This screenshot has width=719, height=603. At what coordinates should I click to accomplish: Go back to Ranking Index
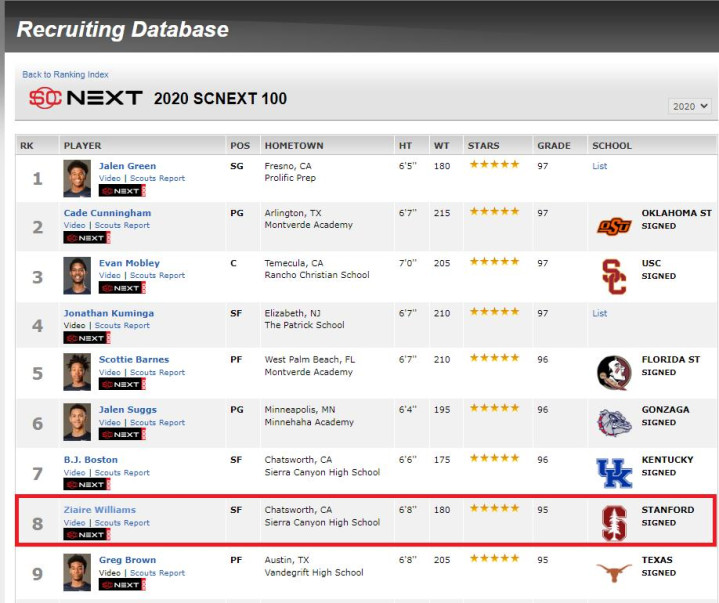coord(65,74)
